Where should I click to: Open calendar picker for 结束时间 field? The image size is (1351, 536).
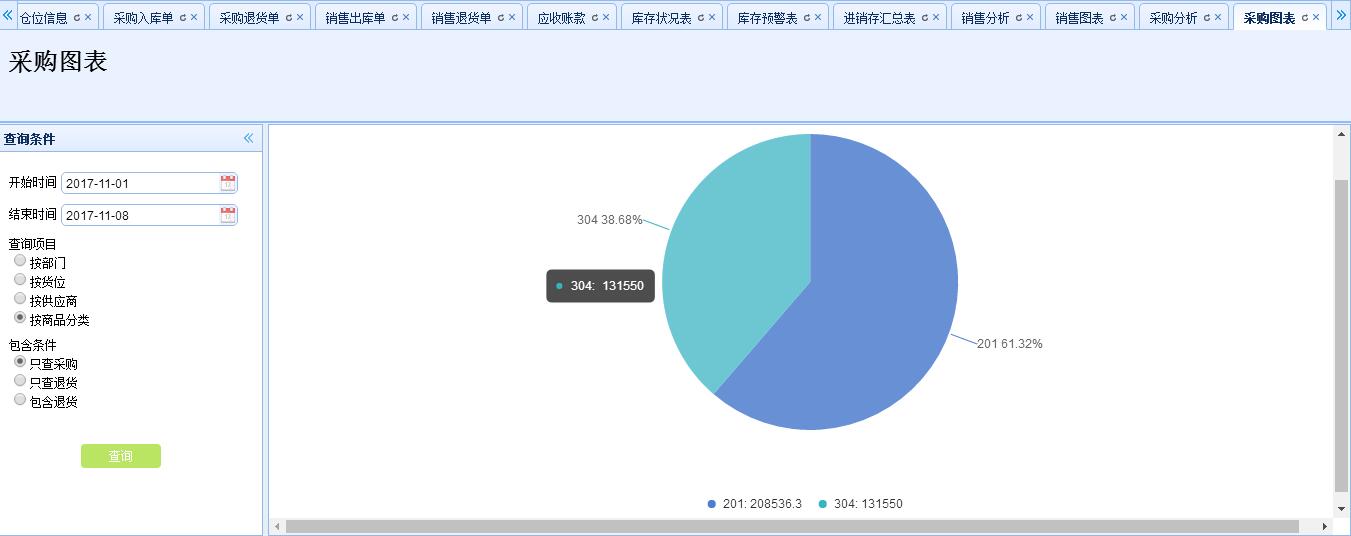pyautogui.click(x=228, y=215)
